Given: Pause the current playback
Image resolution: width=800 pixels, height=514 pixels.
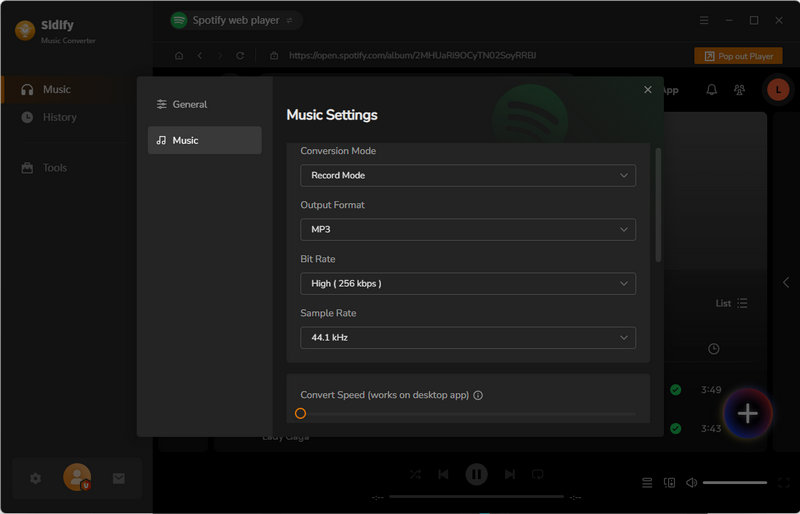Looking at the screenshot, I should tap(477, 475).
